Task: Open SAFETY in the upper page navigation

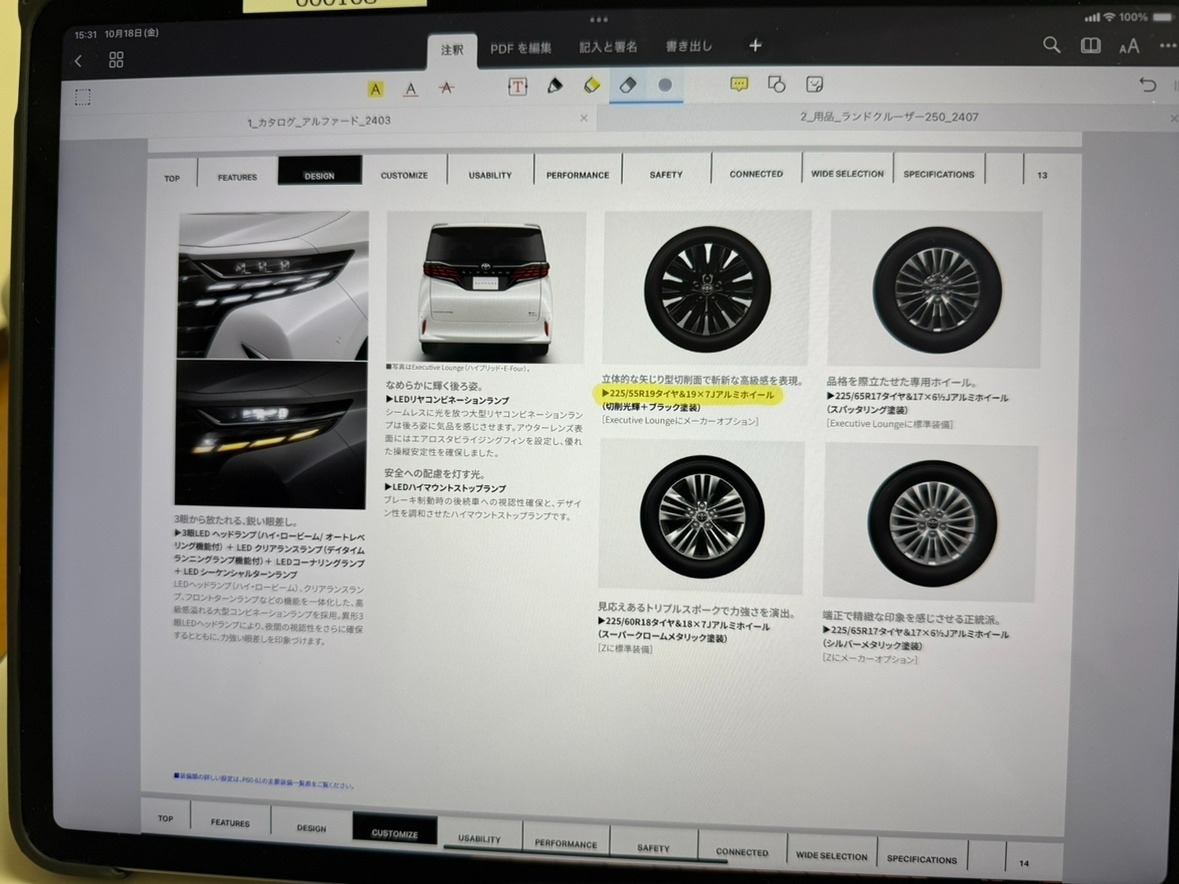Action: (666, 174)
